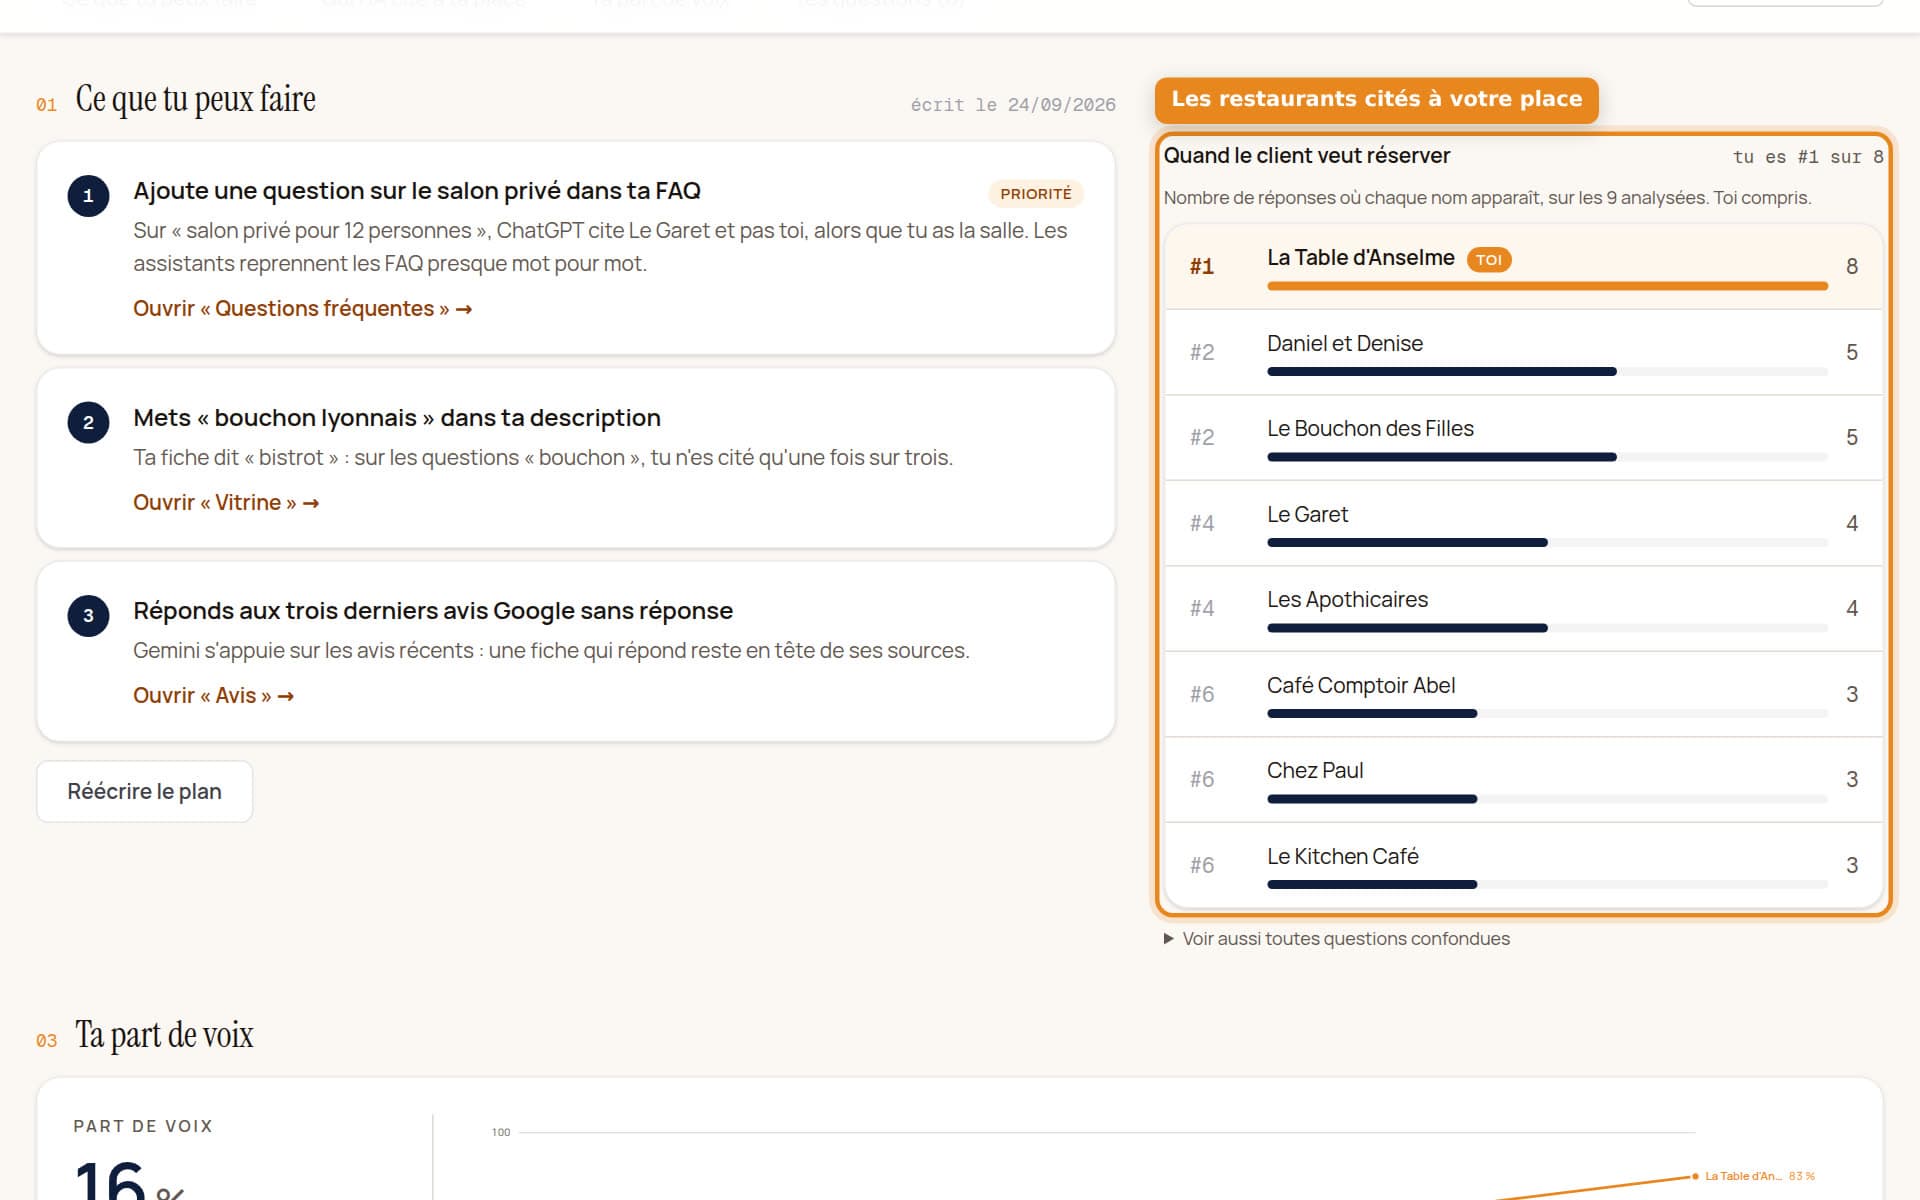Select the Chez Paul restaurant name
The image size is (1920, 1200).
1315,770
